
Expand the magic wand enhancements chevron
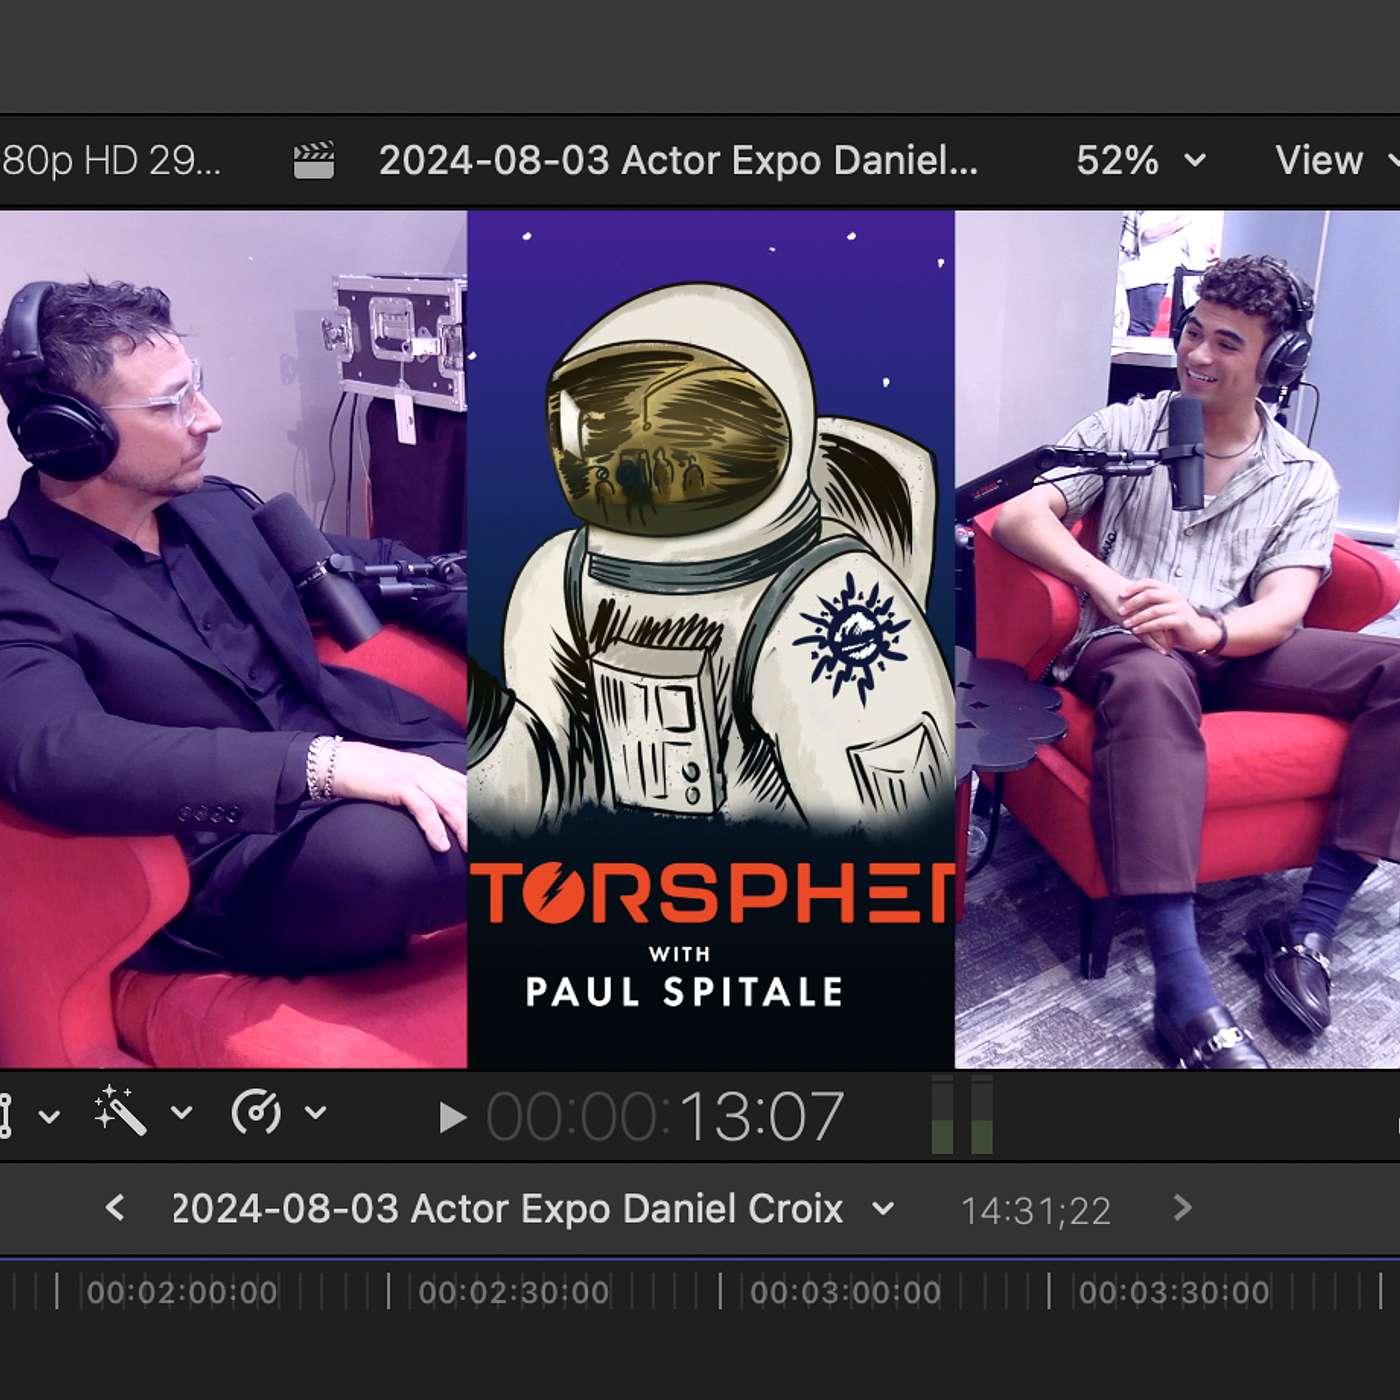[181, 1112]
